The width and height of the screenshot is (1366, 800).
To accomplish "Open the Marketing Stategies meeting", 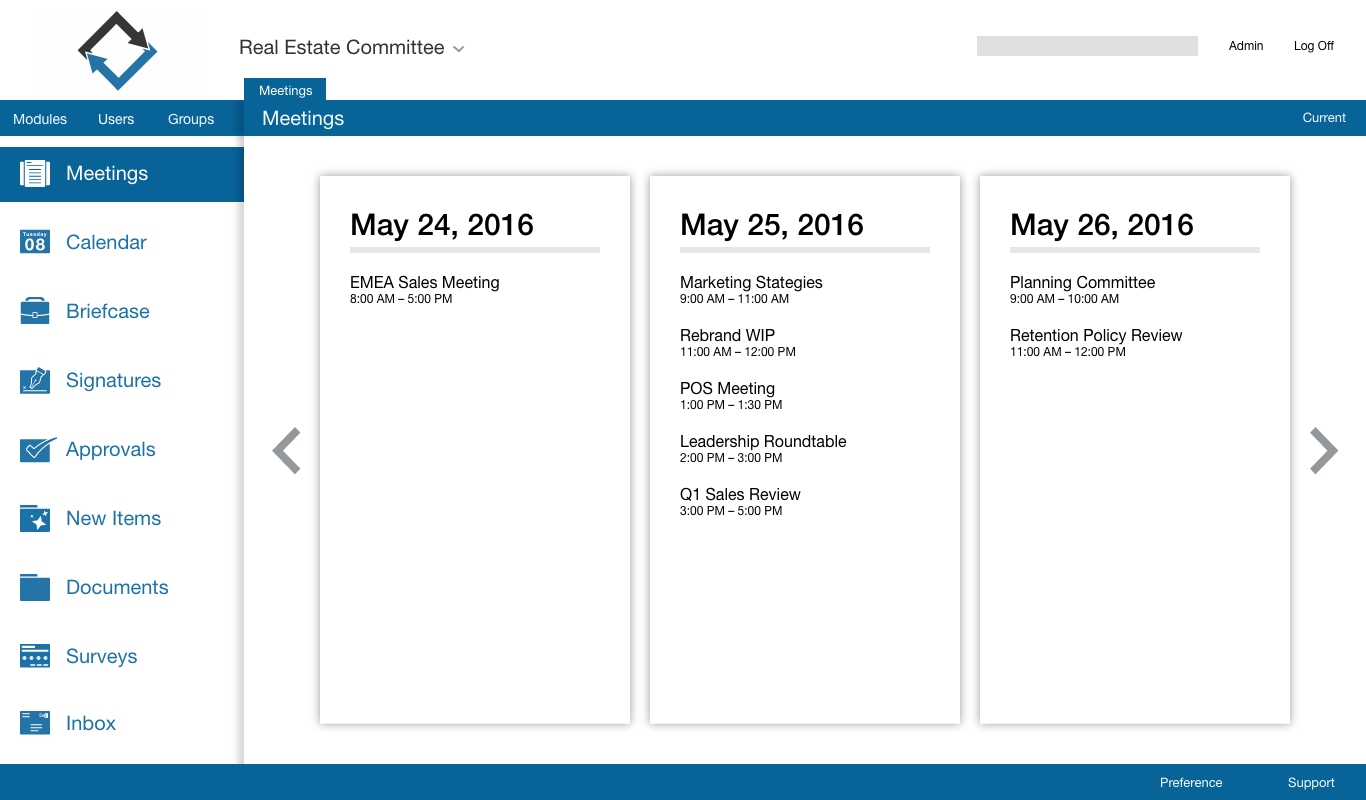I will (751, 283).
